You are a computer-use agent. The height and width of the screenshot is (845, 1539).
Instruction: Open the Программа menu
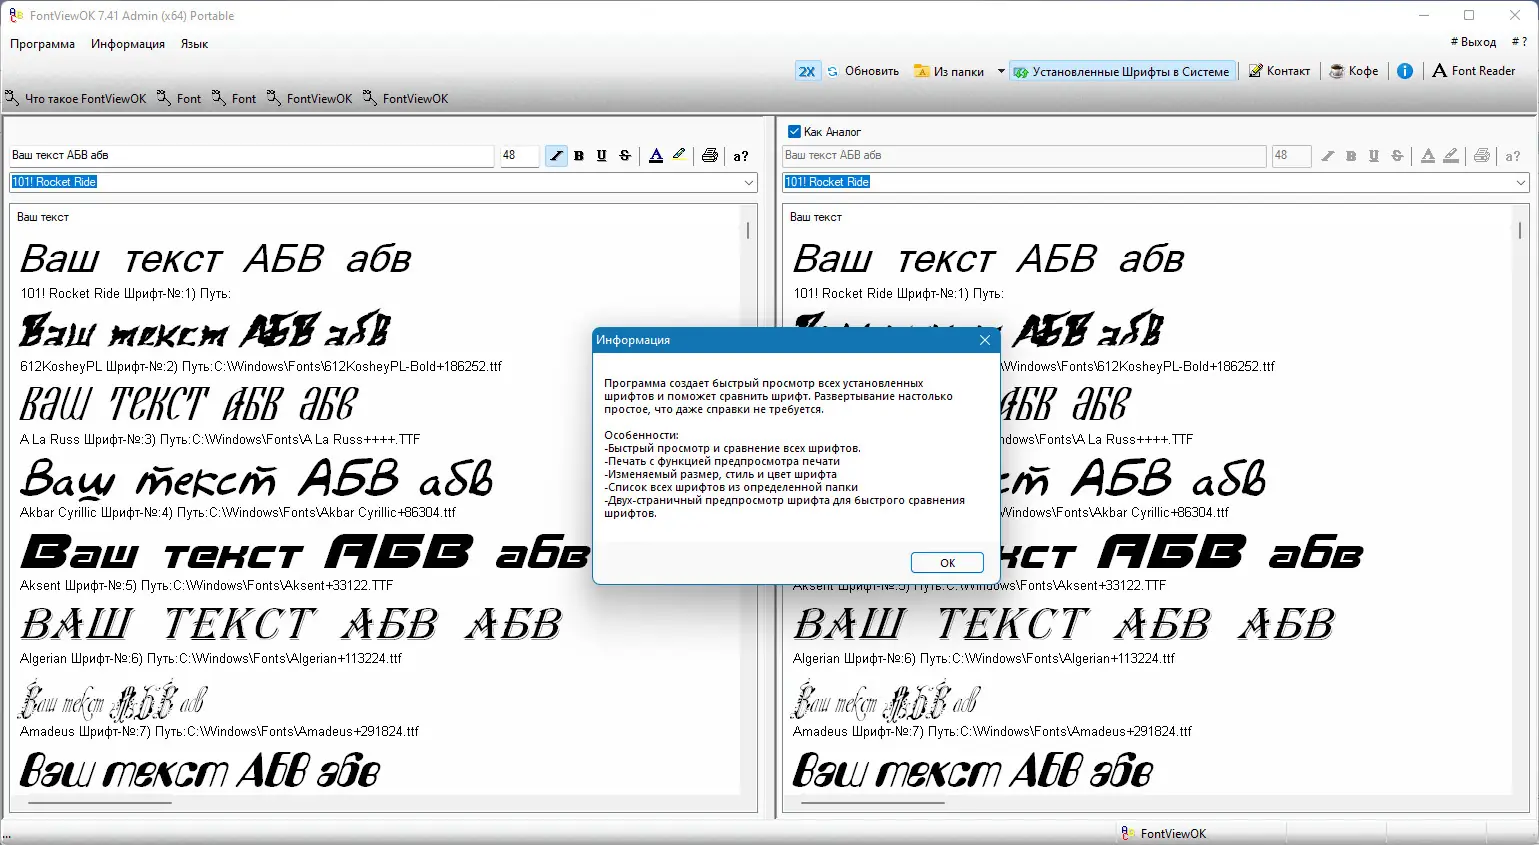click(x=42, y=44)
